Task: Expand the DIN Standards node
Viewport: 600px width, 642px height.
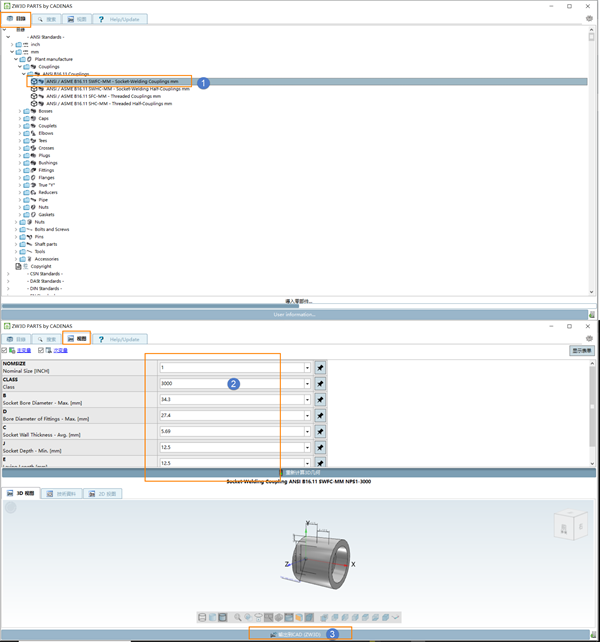Action: coord(8,289)
